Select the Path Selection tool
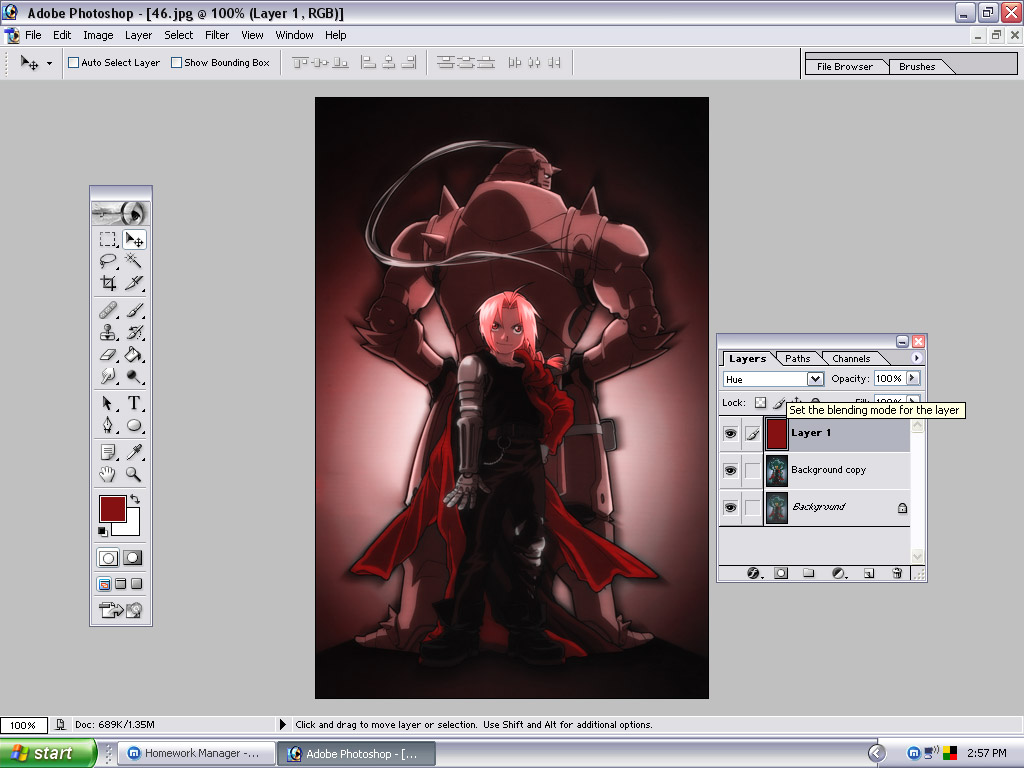Screen dimensions: 1024x768 [108, 403]
